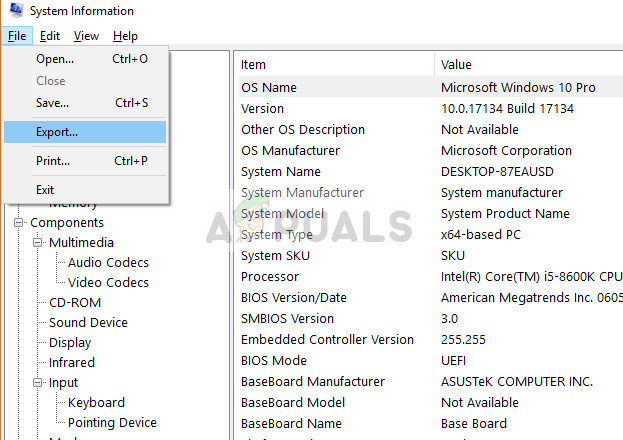This screenshot has width=623, height=440.
Task: Open the Help menu
Action: [125, 36]
